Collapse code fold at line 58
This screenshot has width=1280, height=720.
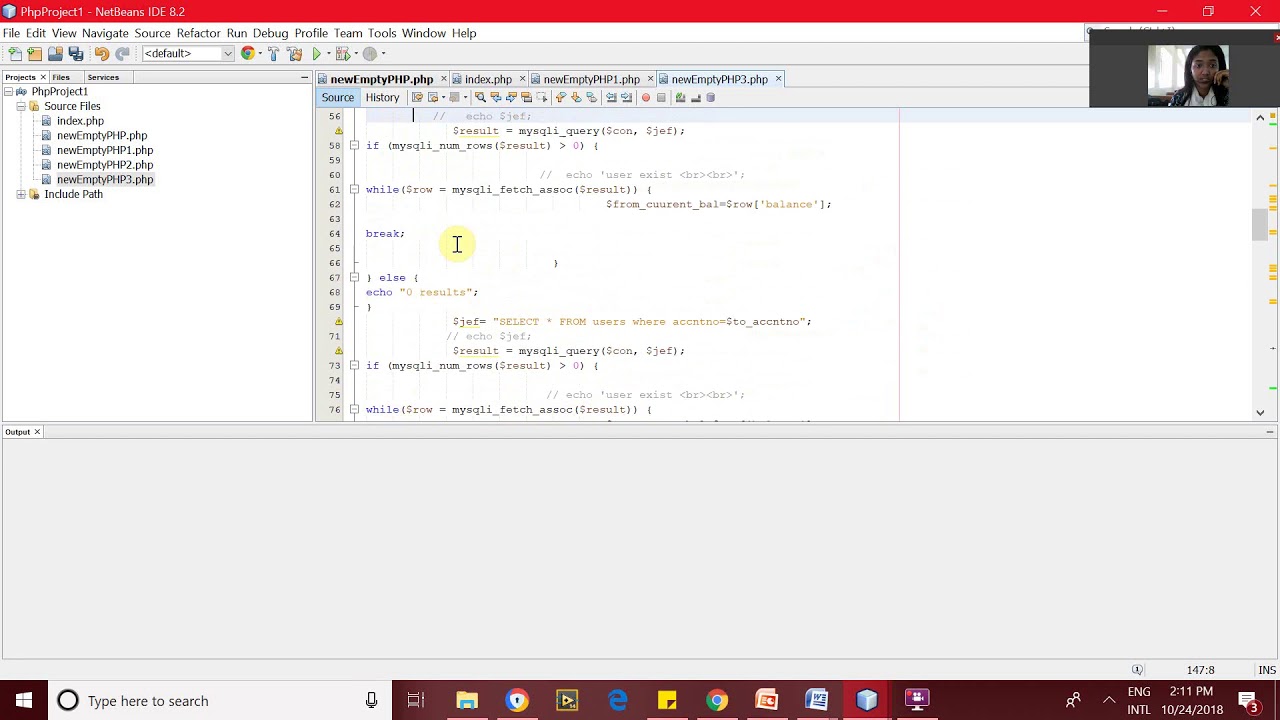[354, 146]
